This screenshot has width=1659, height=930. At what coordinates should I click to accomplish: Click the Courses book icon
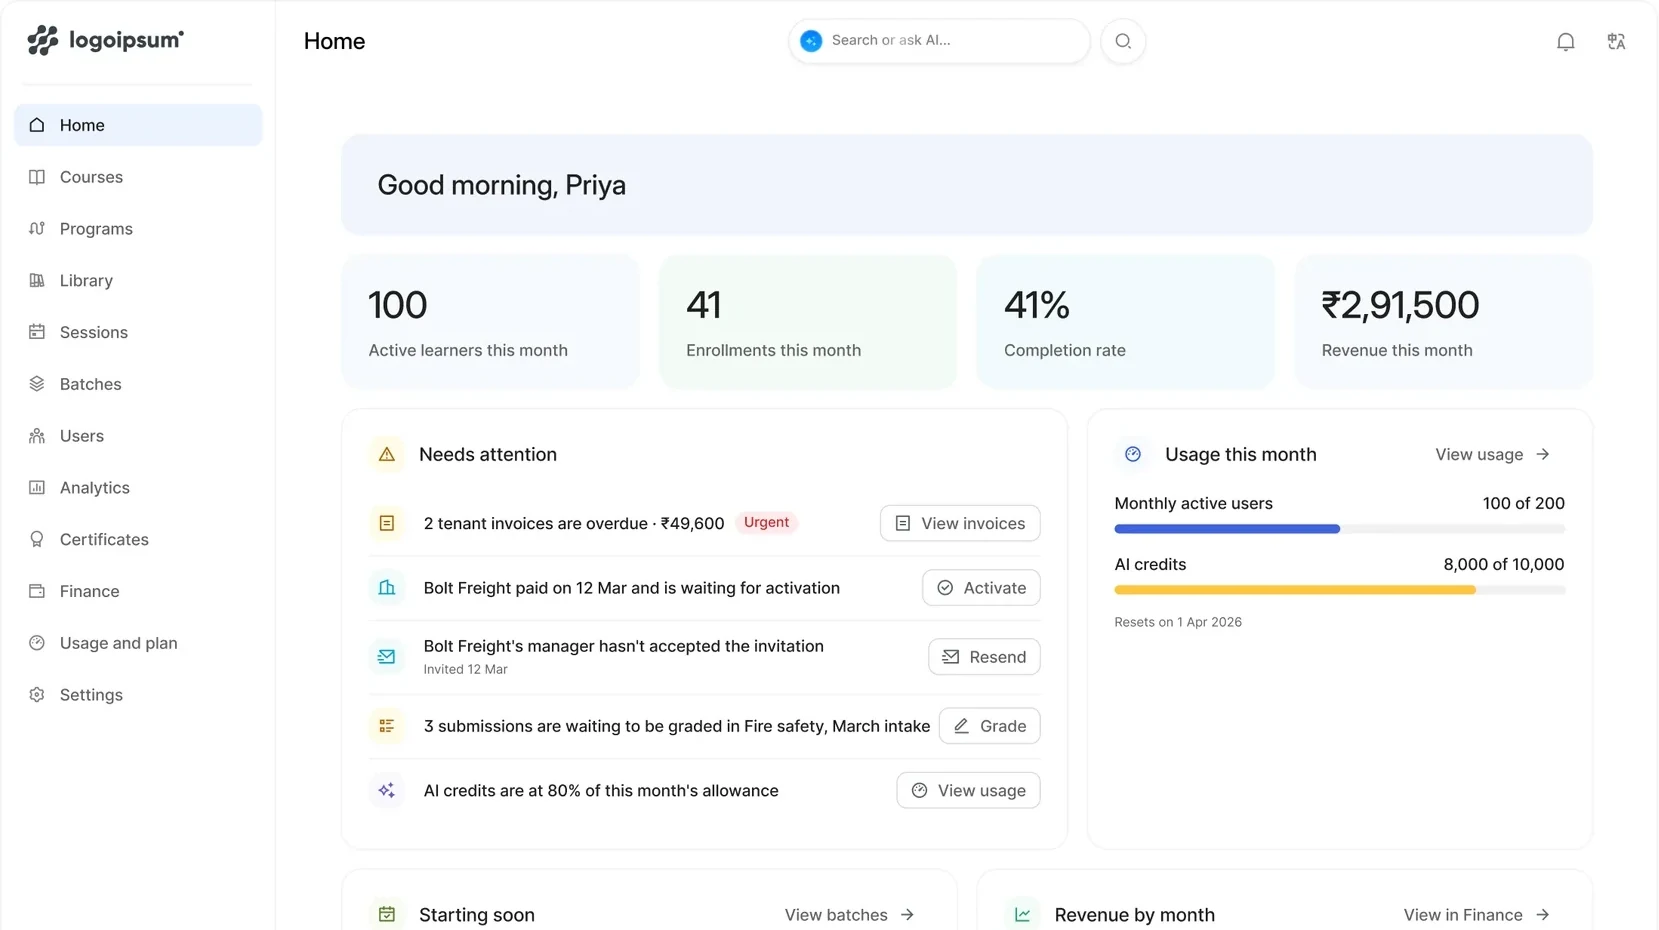click(x=37, y=177)
